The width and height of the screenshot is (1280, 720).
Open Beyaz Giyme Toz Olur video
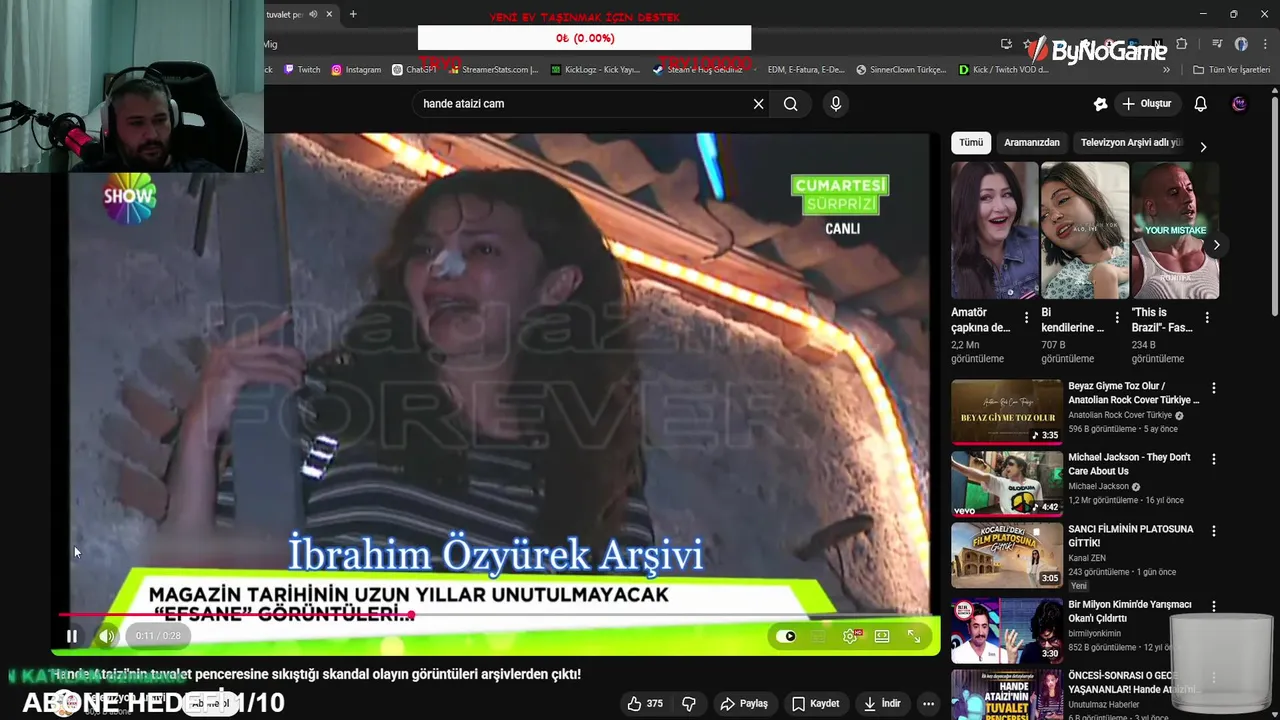[x=1007, y=411]
